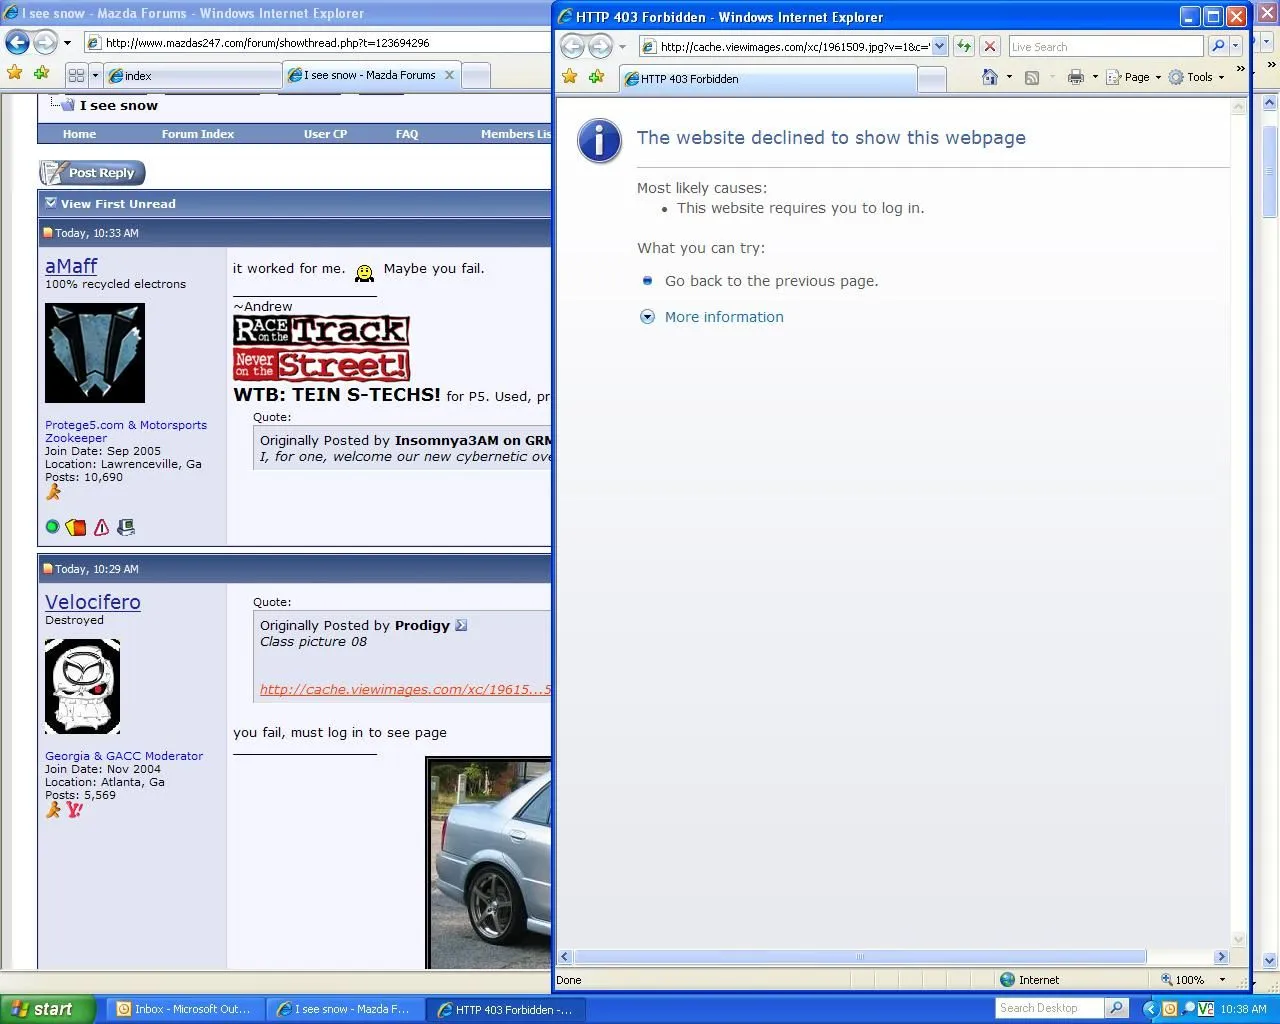Click the red Stop icon beside the address bar

click(x=989, y=46)
